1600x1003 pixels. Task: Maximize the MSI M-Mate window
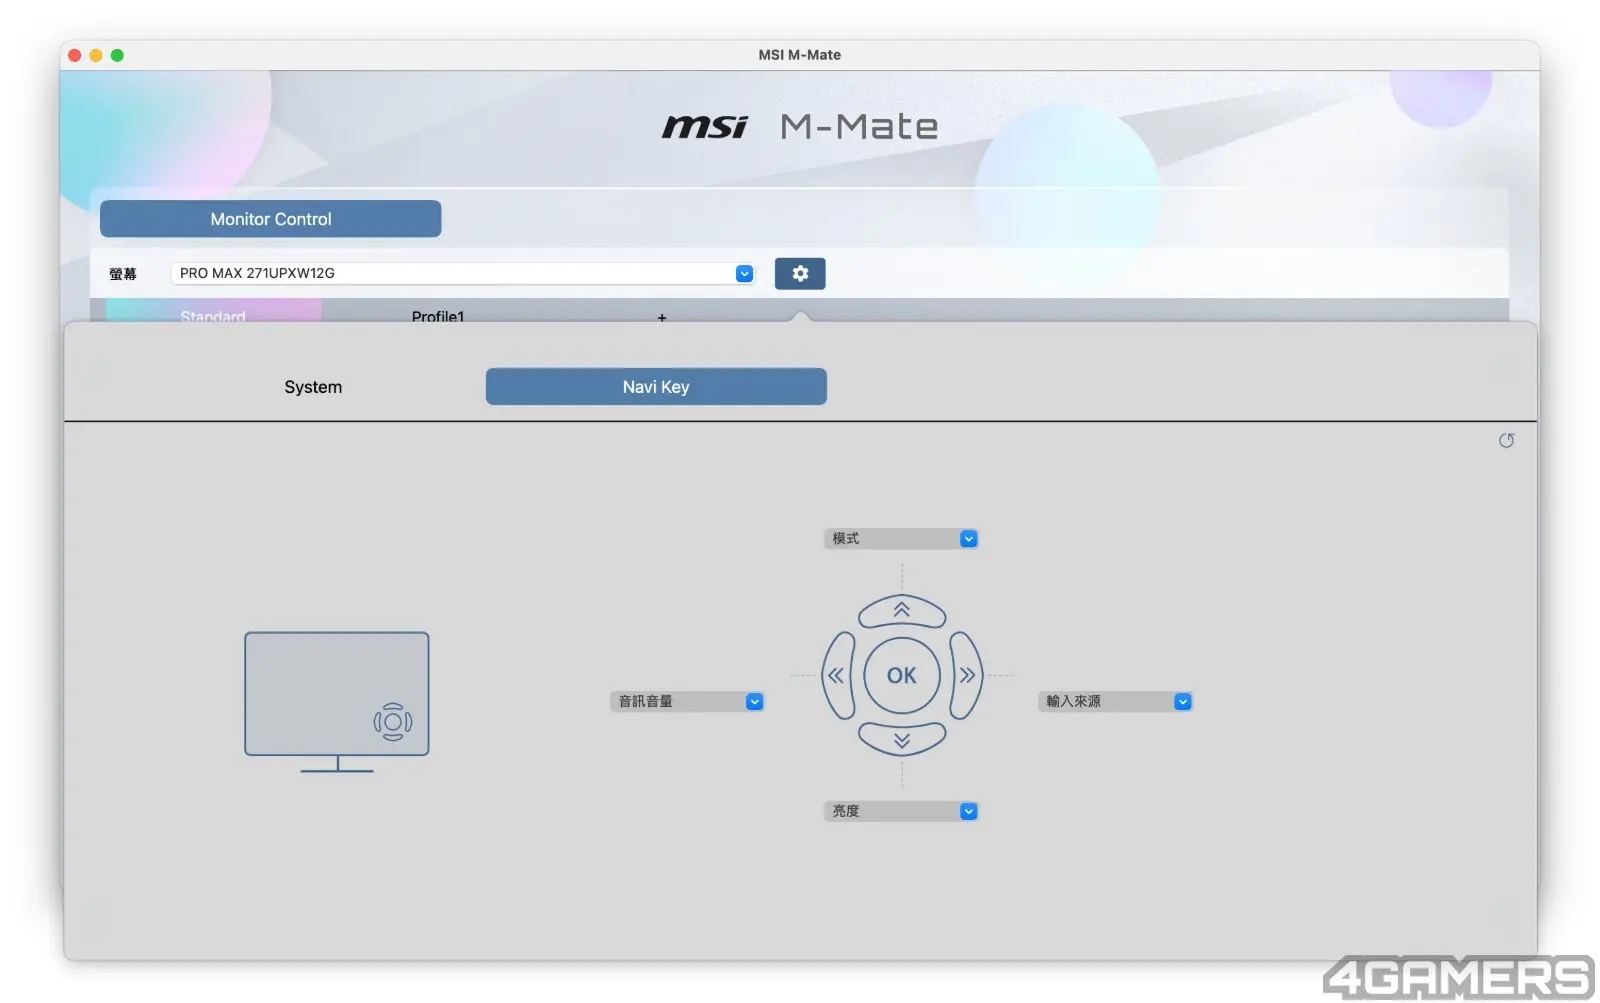click(117, 55)
